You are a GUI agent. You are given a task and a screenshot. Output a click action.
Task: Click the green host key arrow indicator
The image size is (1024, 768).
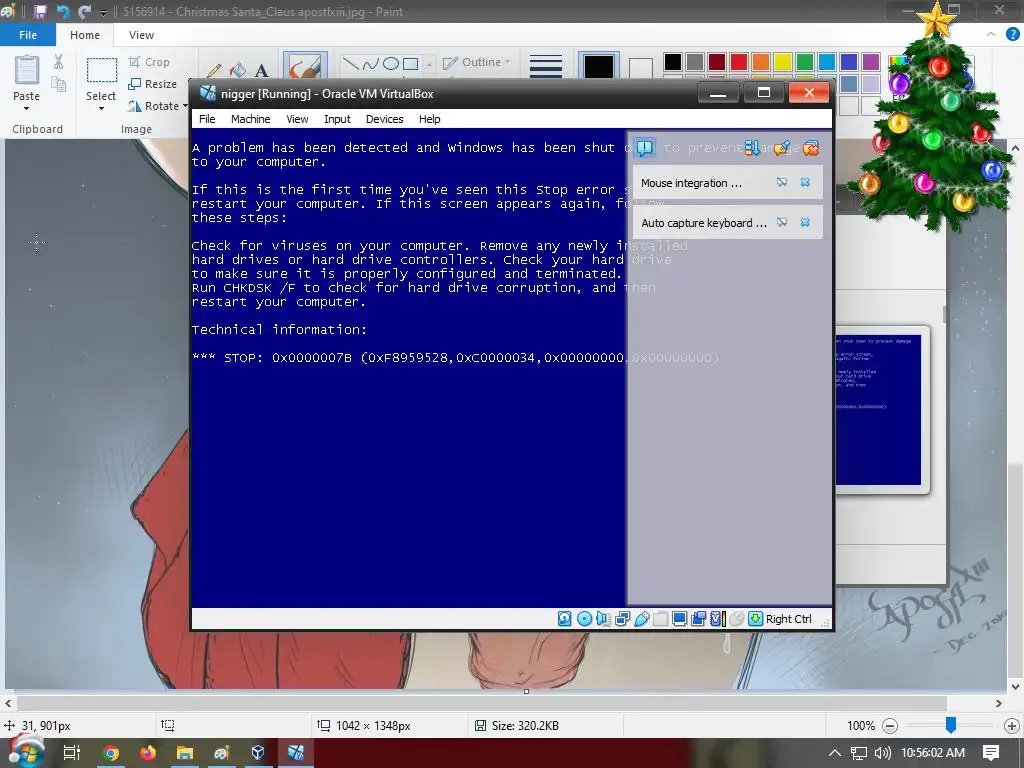tap(755, 618)
